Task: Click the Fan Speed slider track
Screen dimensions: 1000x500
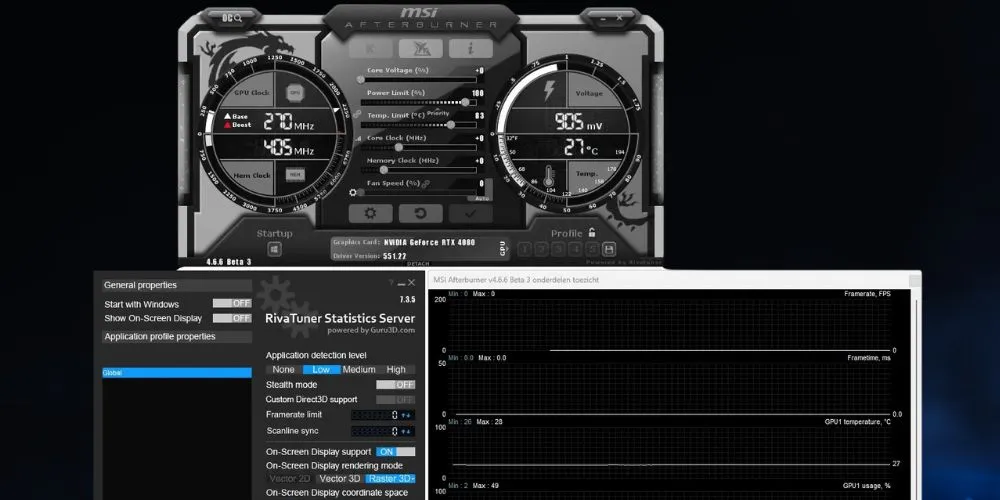Action: coord(418,192)
